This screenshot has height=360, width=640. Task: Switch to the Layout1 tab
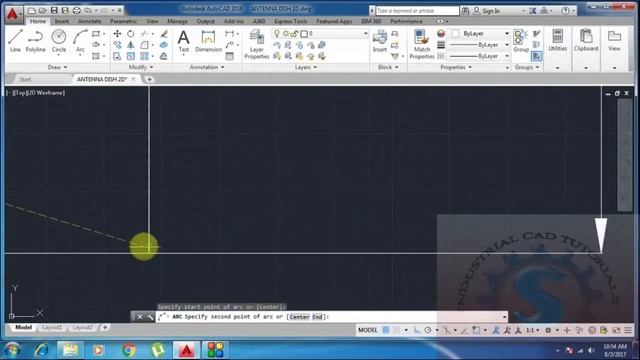(x=52, y=327)
